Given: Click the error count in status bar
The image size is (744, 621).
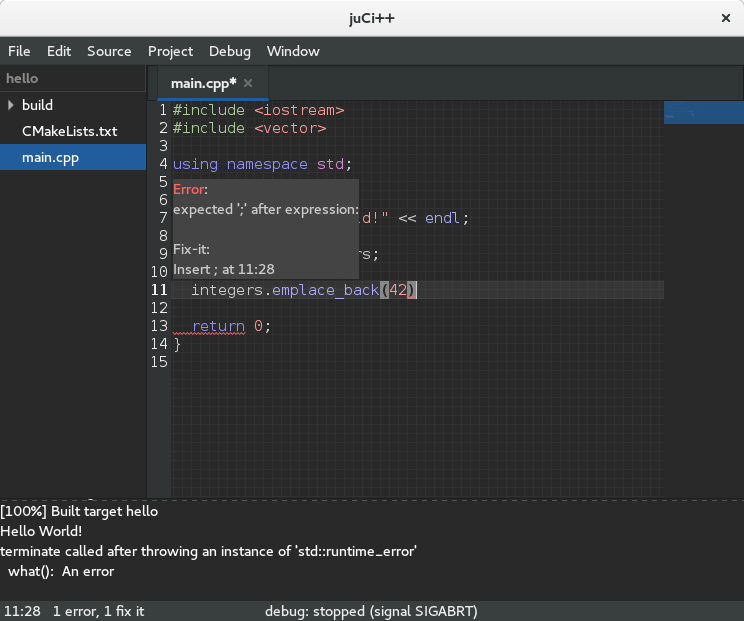Looking at the screenshot, I should pyautogui.click(x=98, y=611).
